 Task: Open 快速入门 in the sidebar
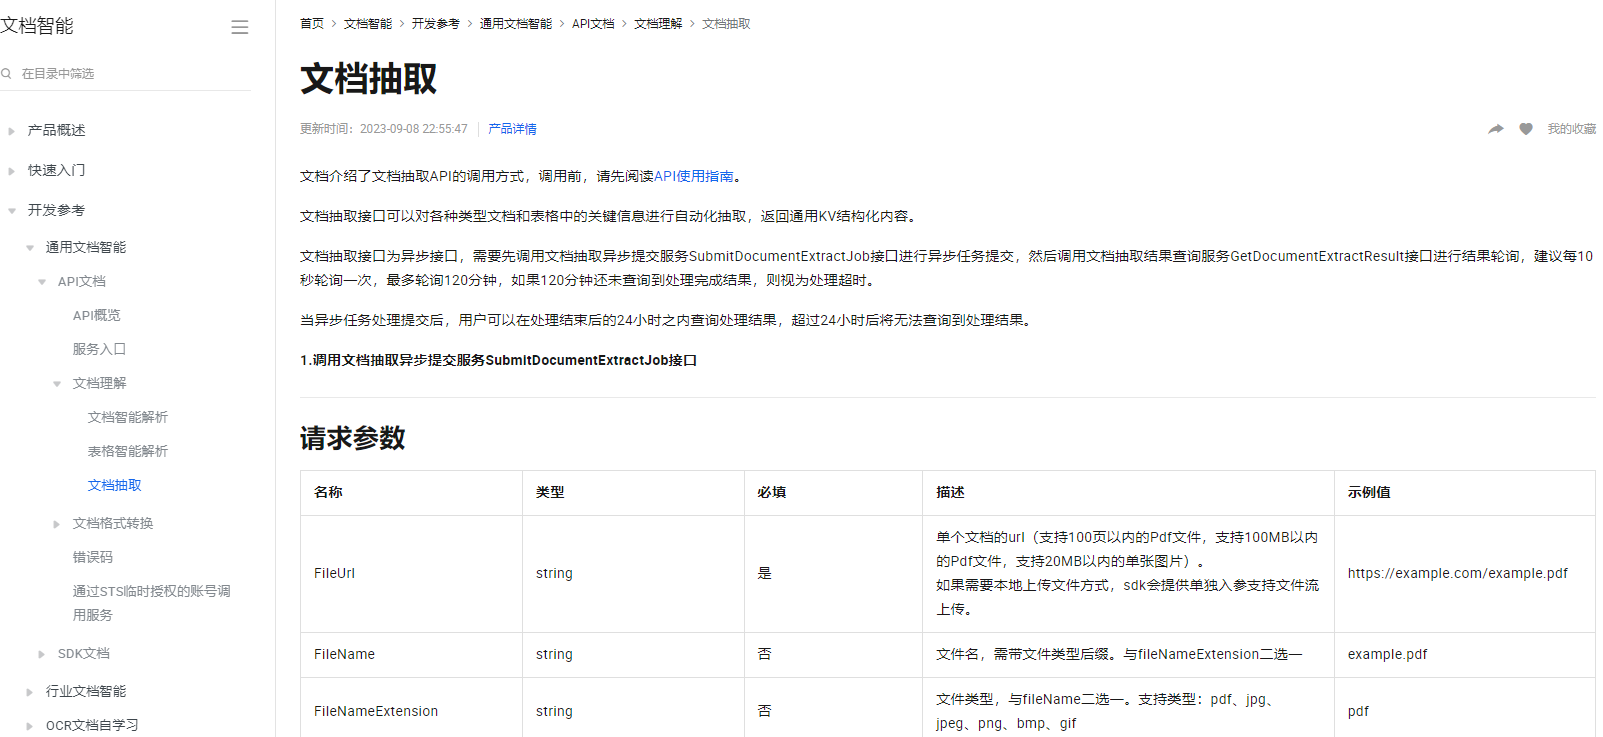click(x=56, y=170)
